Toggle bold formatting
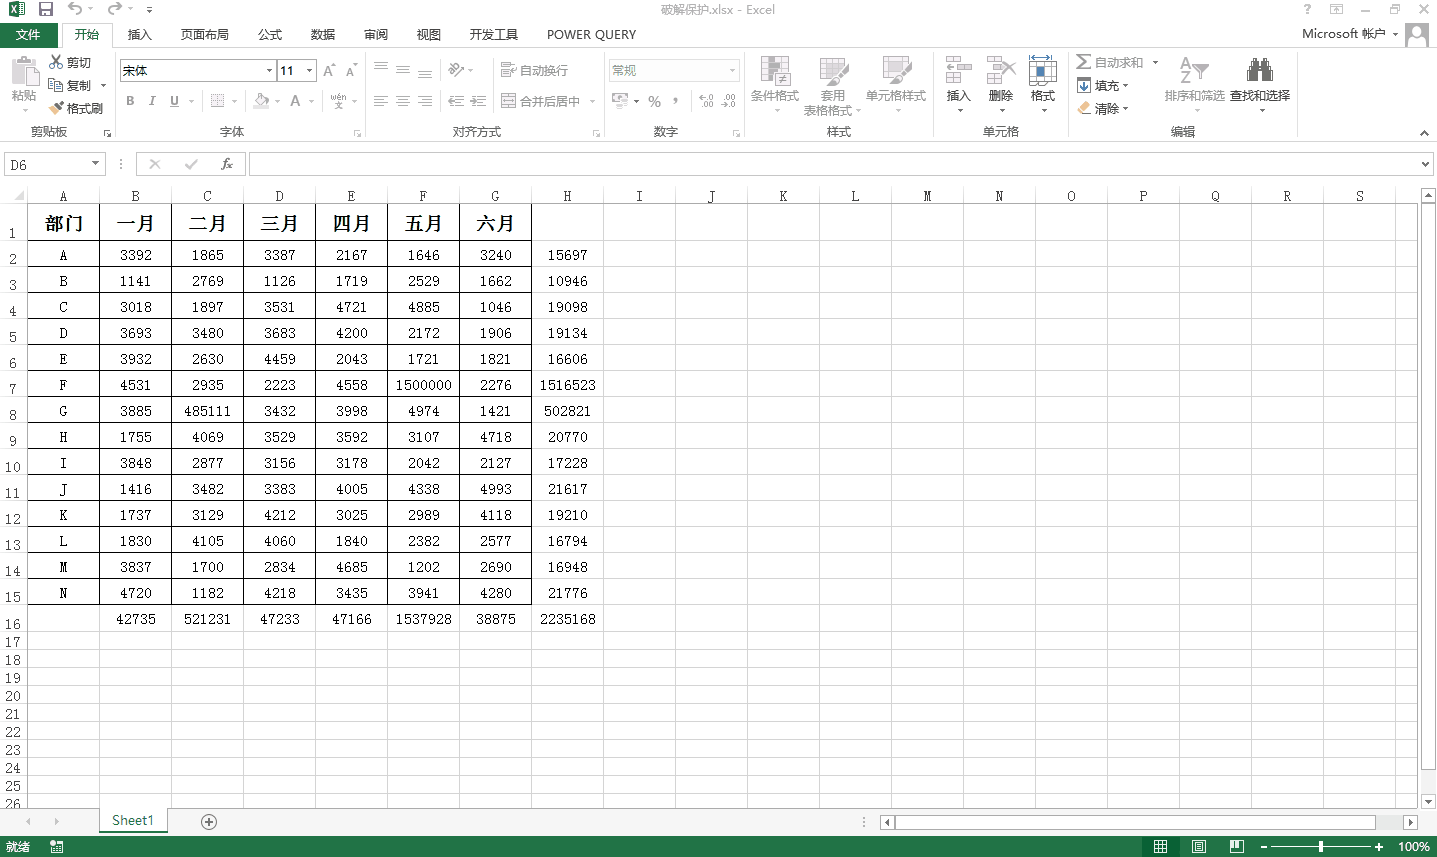Viewport: 1437px width, 857px height. click(130, 101)
